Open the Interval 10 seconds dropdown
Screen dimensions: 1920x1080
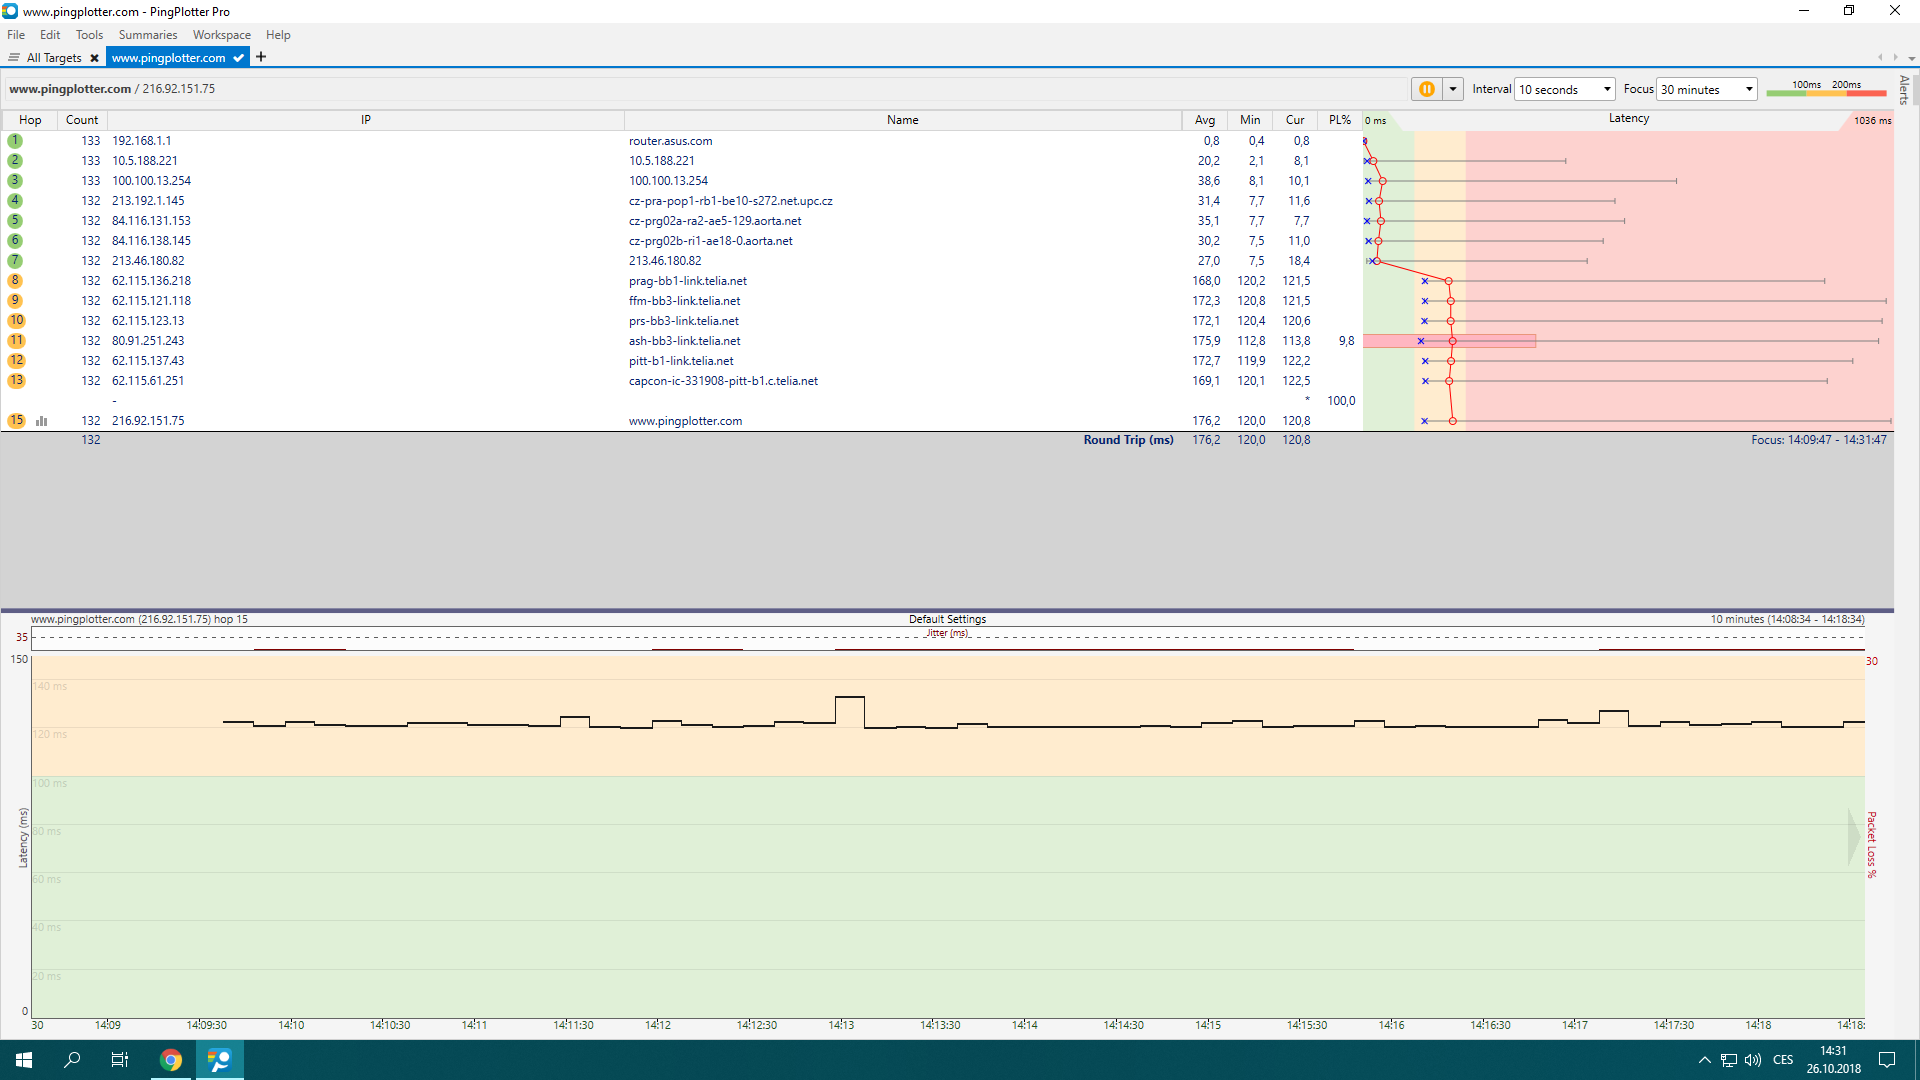pyautogui.click(x=1564, y=89)
